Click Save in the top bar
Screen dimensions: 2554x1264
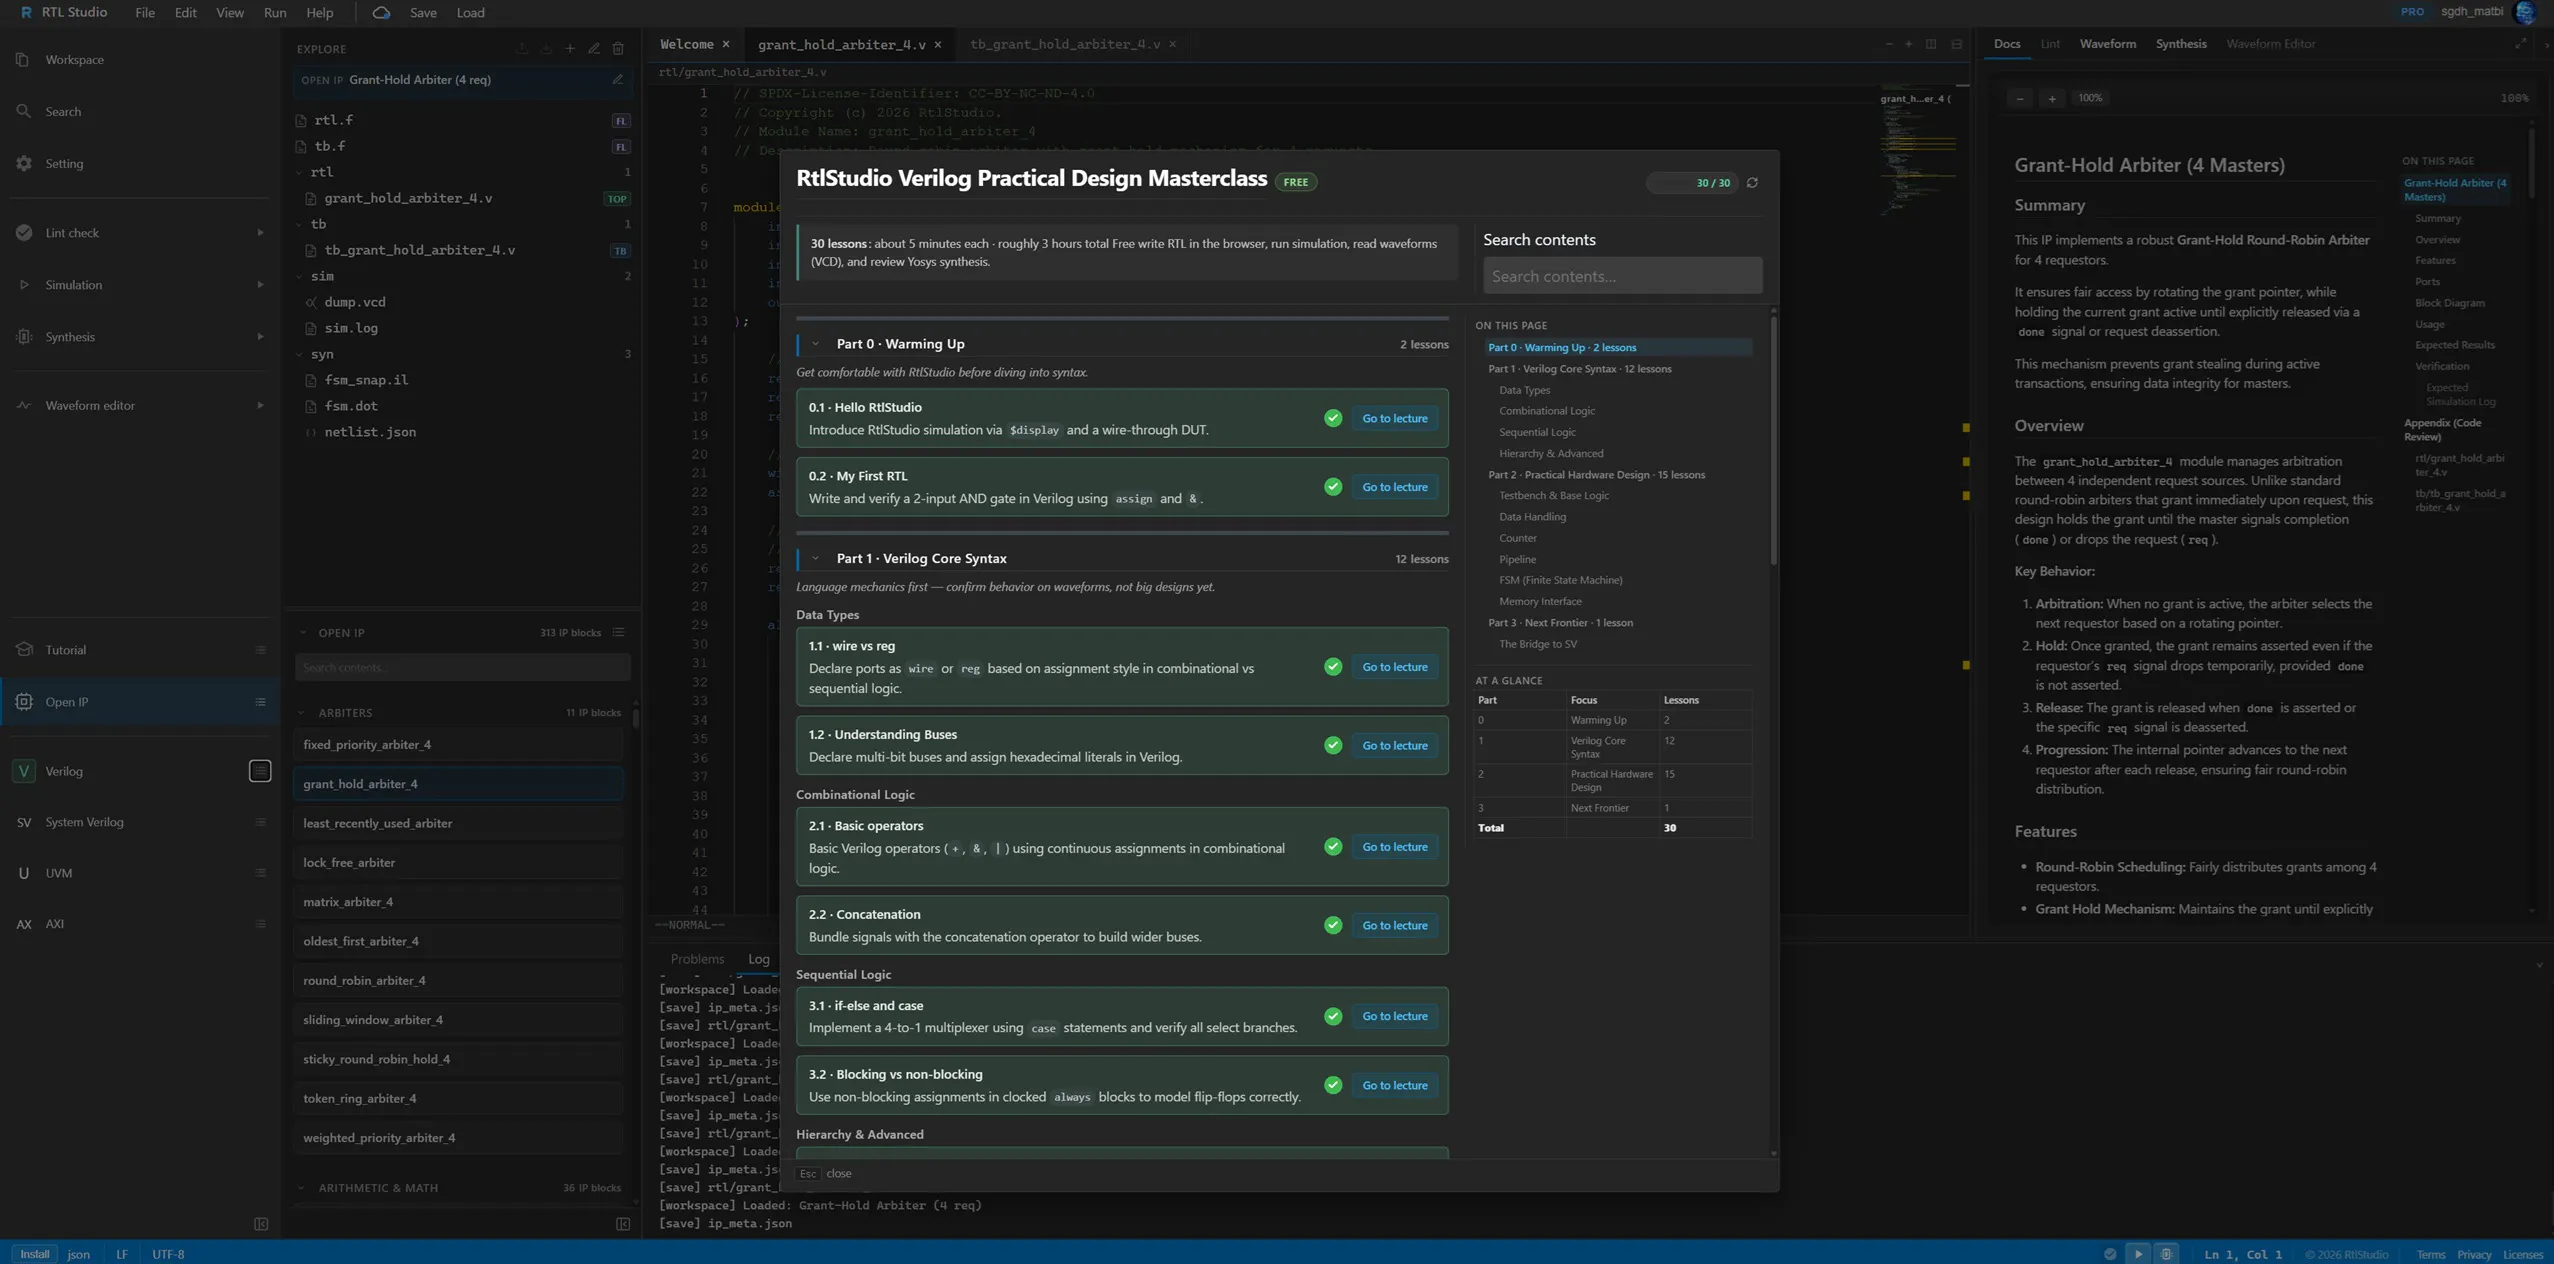point(423,13)
